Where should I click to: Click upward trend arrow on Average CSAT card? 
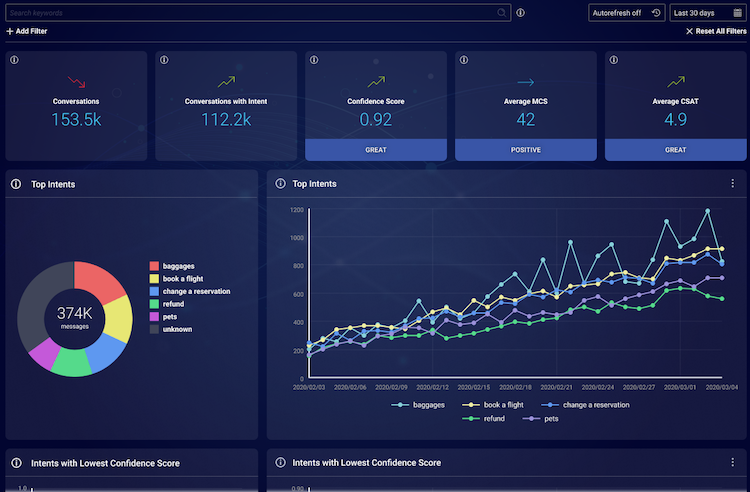point(675,82)
